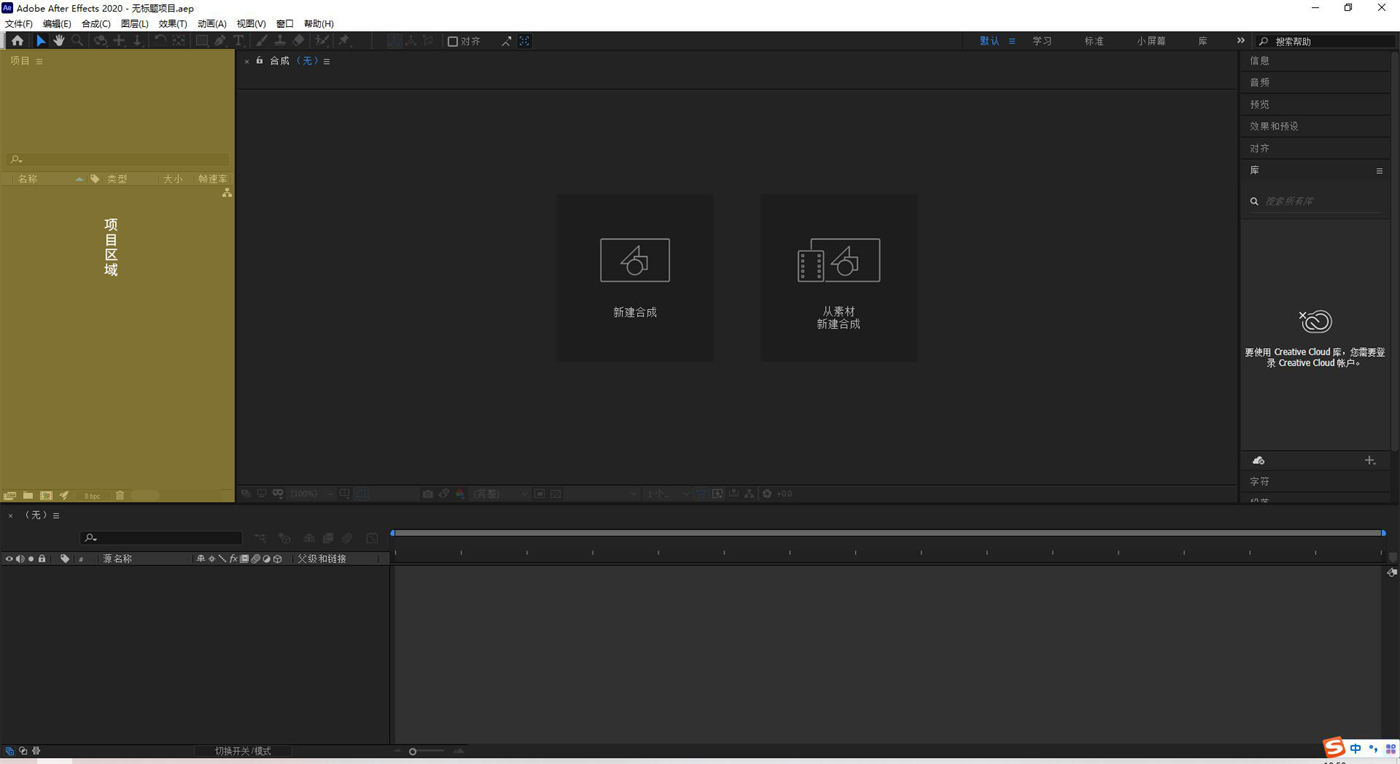
Task: Switch to the 学习 workspace tab
Action: (x=1042, y=41)
